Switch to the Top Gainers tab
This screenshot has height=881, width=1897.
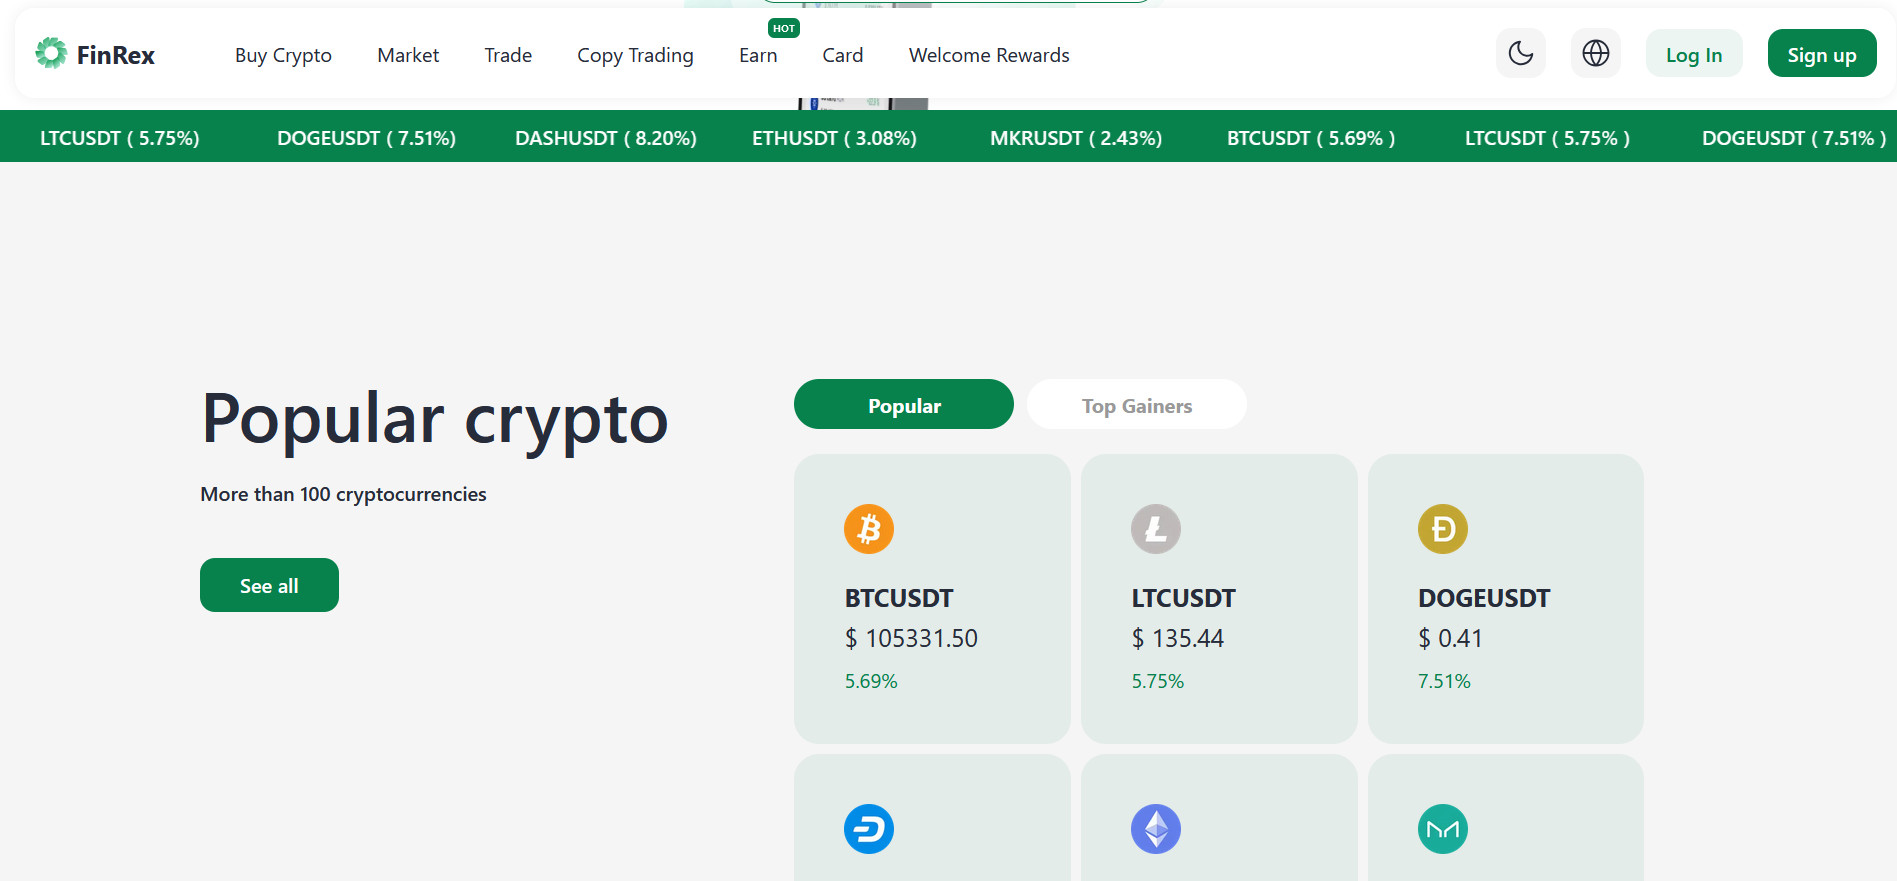pos(1137,405)
